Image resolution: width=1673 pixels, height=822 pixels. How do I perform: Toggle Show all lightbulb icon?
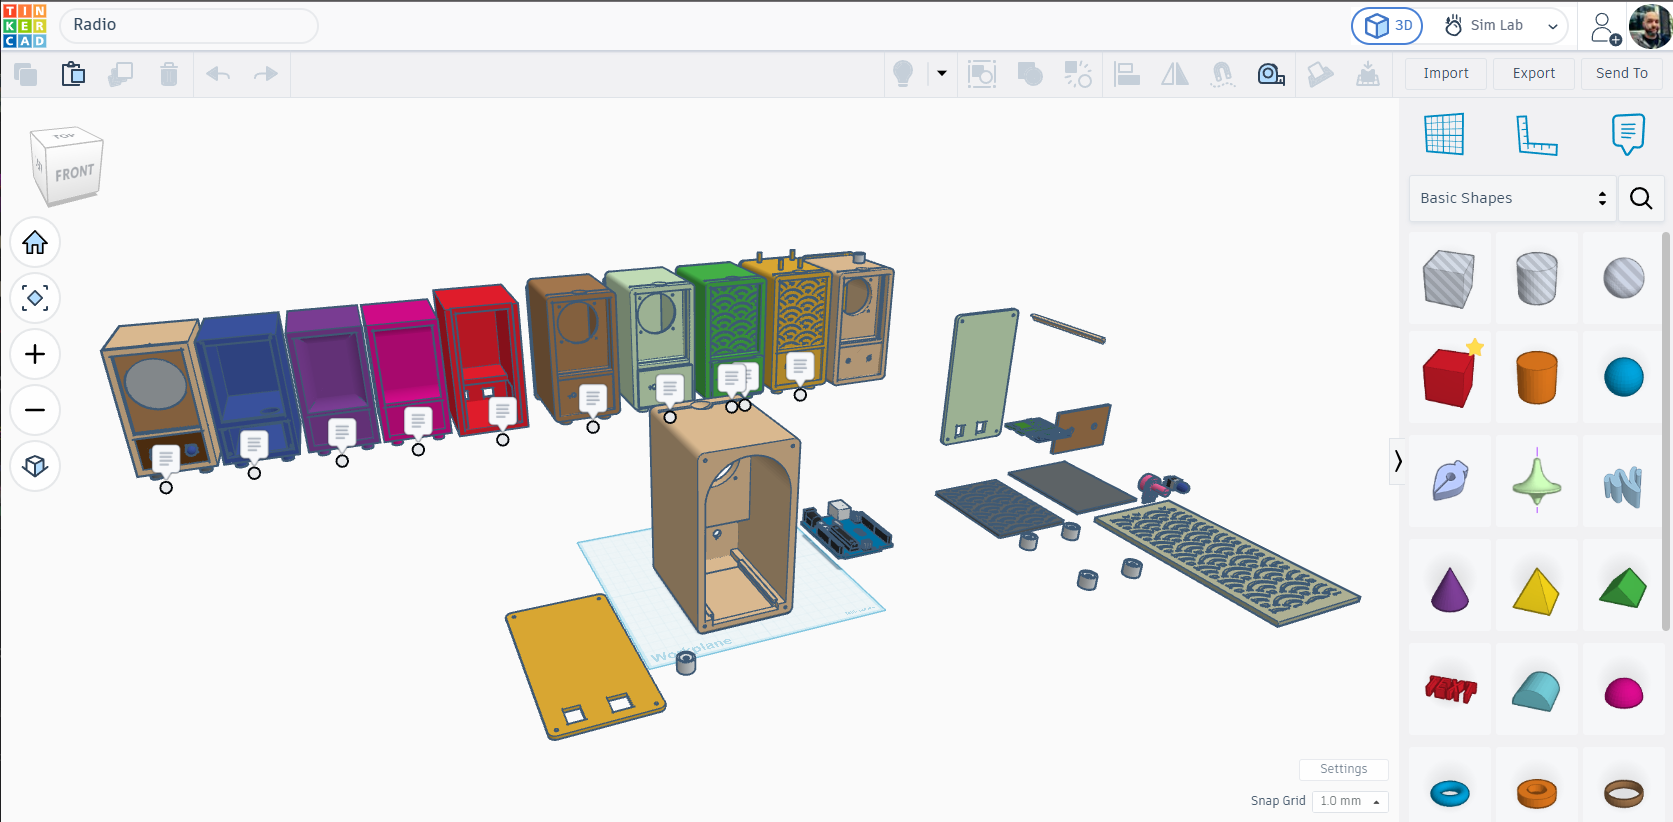903,74
